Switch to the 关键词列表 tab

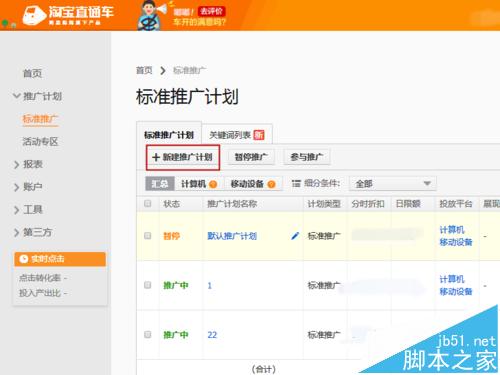[237, 135]
